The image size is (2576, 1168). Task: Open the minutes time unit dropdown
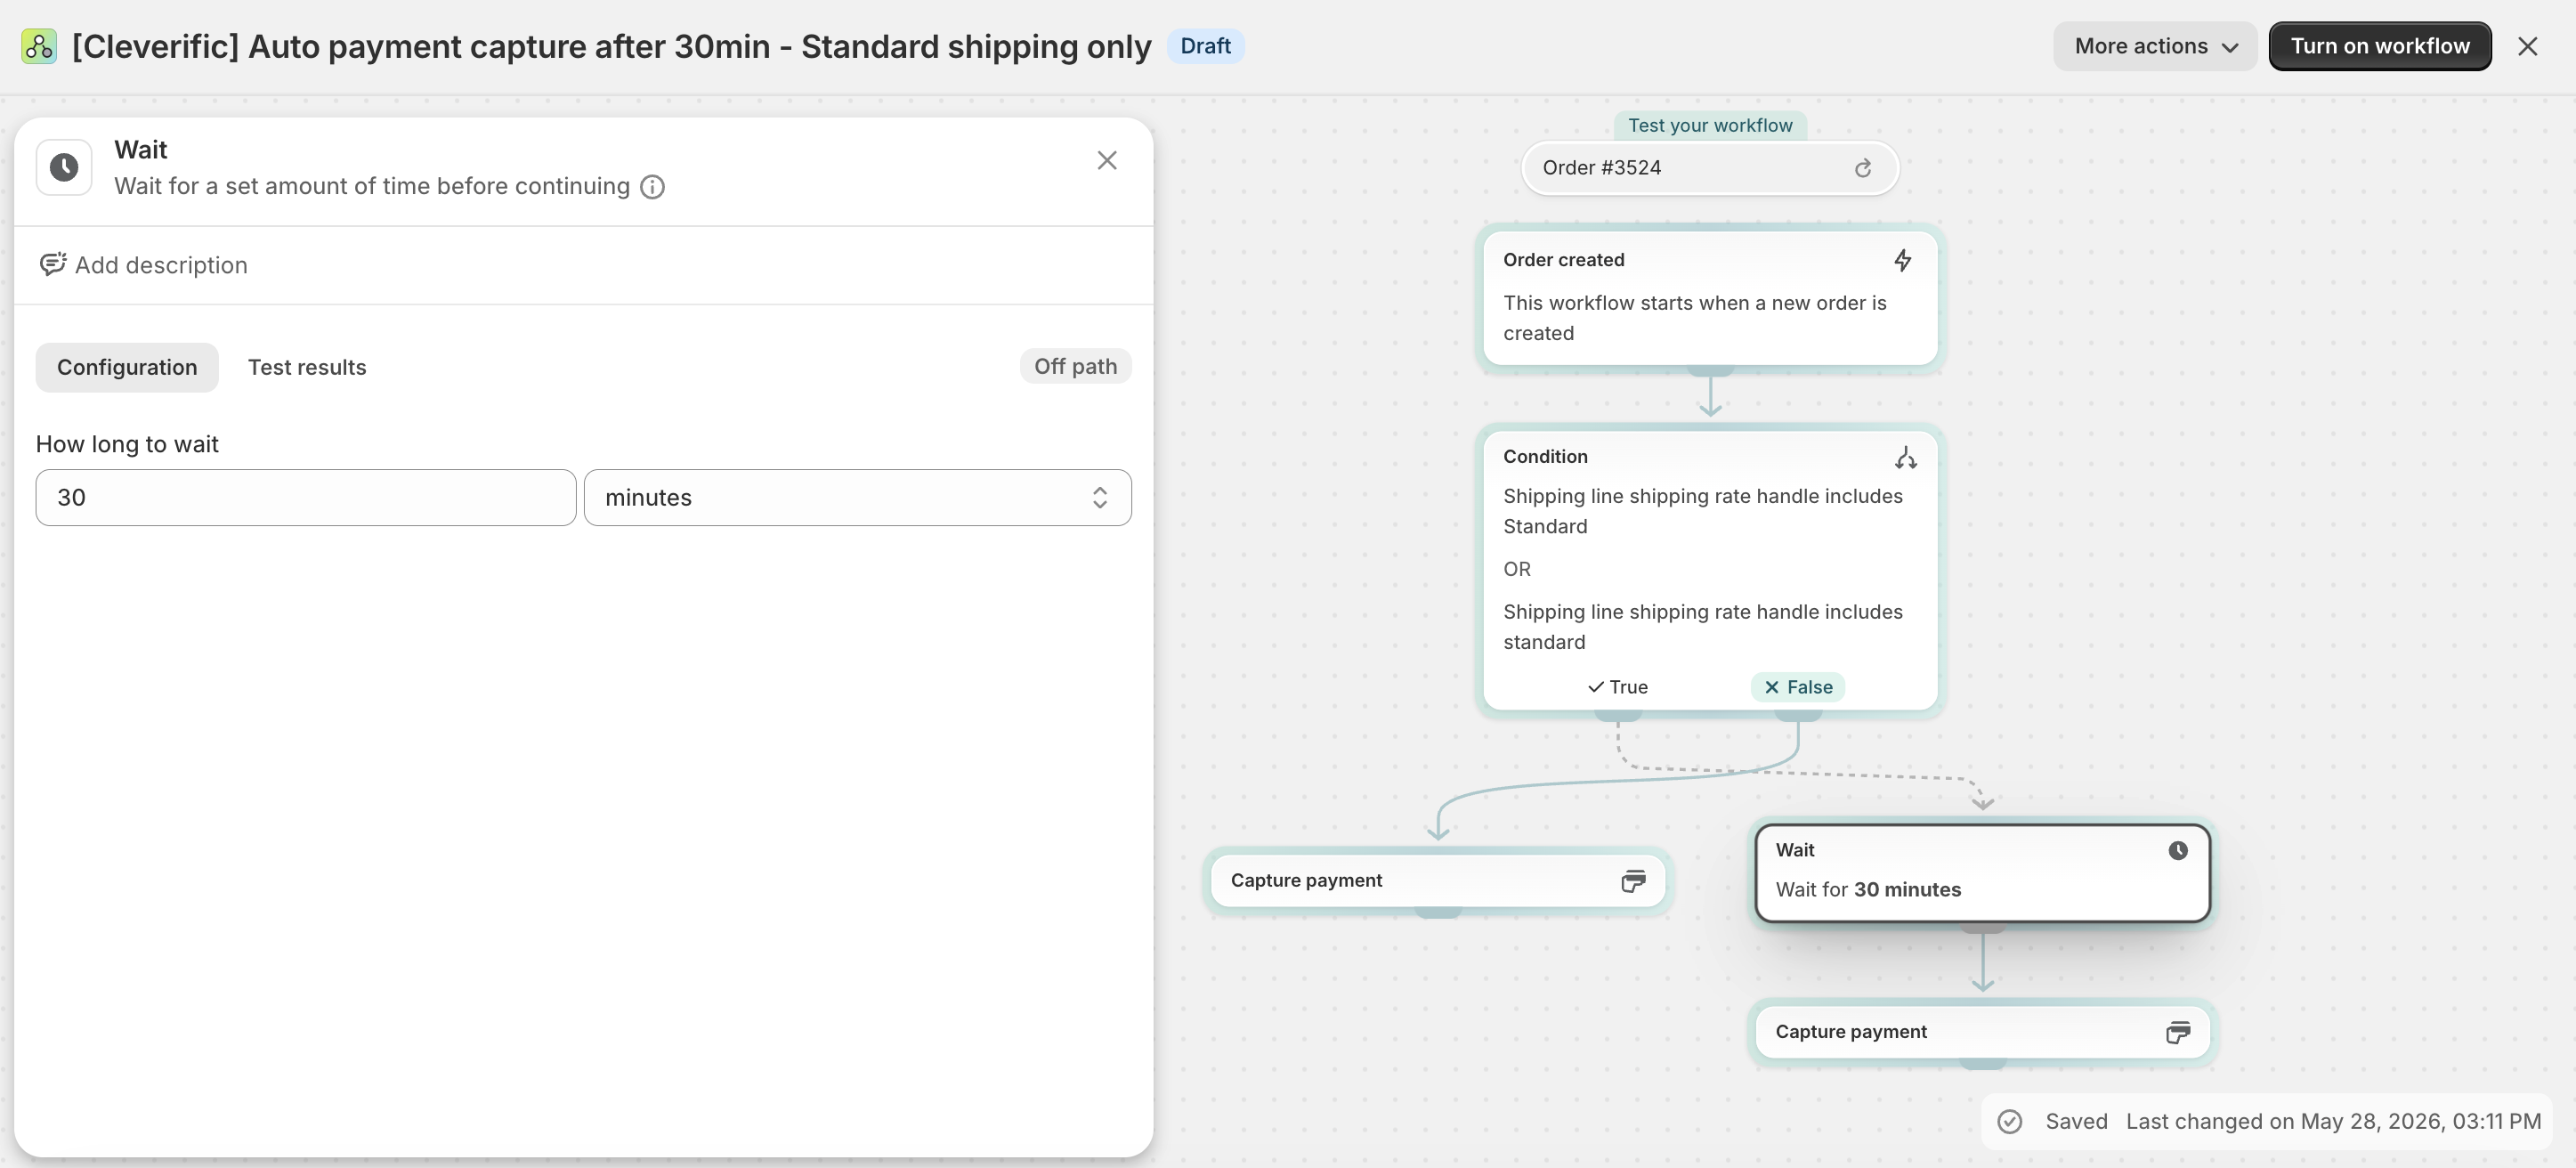857,498
